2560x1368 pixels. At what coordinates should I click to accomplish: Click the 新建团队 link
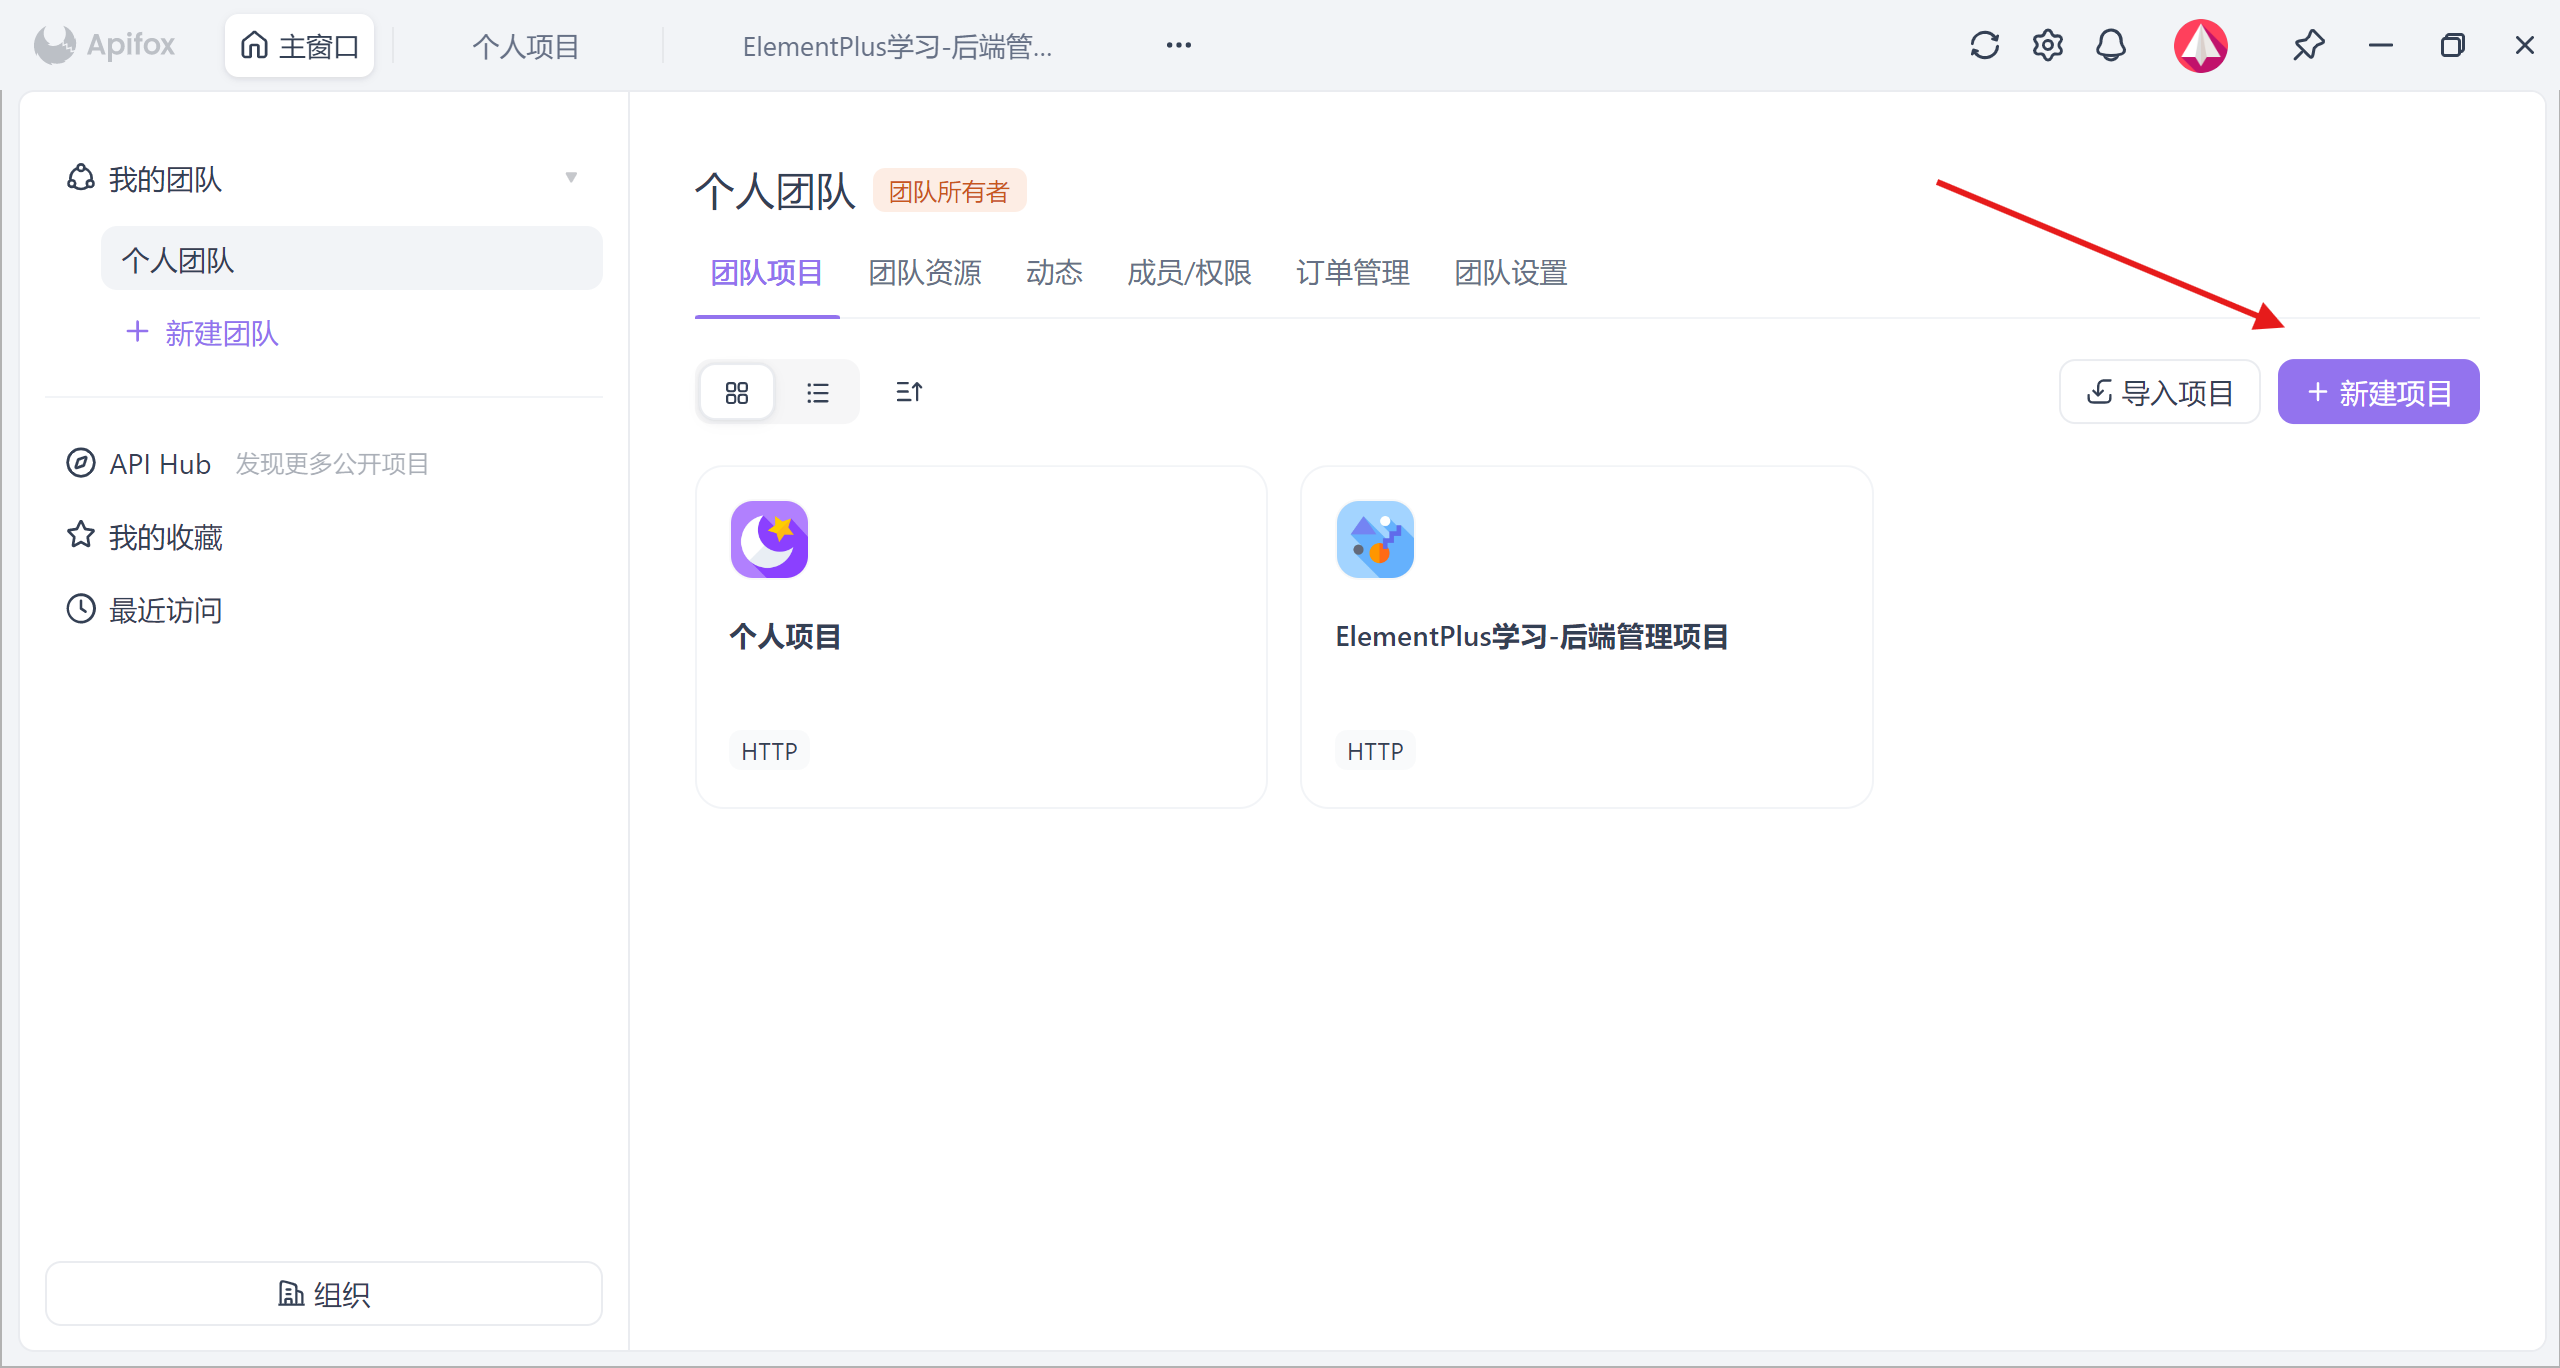(x=202, y=333)
